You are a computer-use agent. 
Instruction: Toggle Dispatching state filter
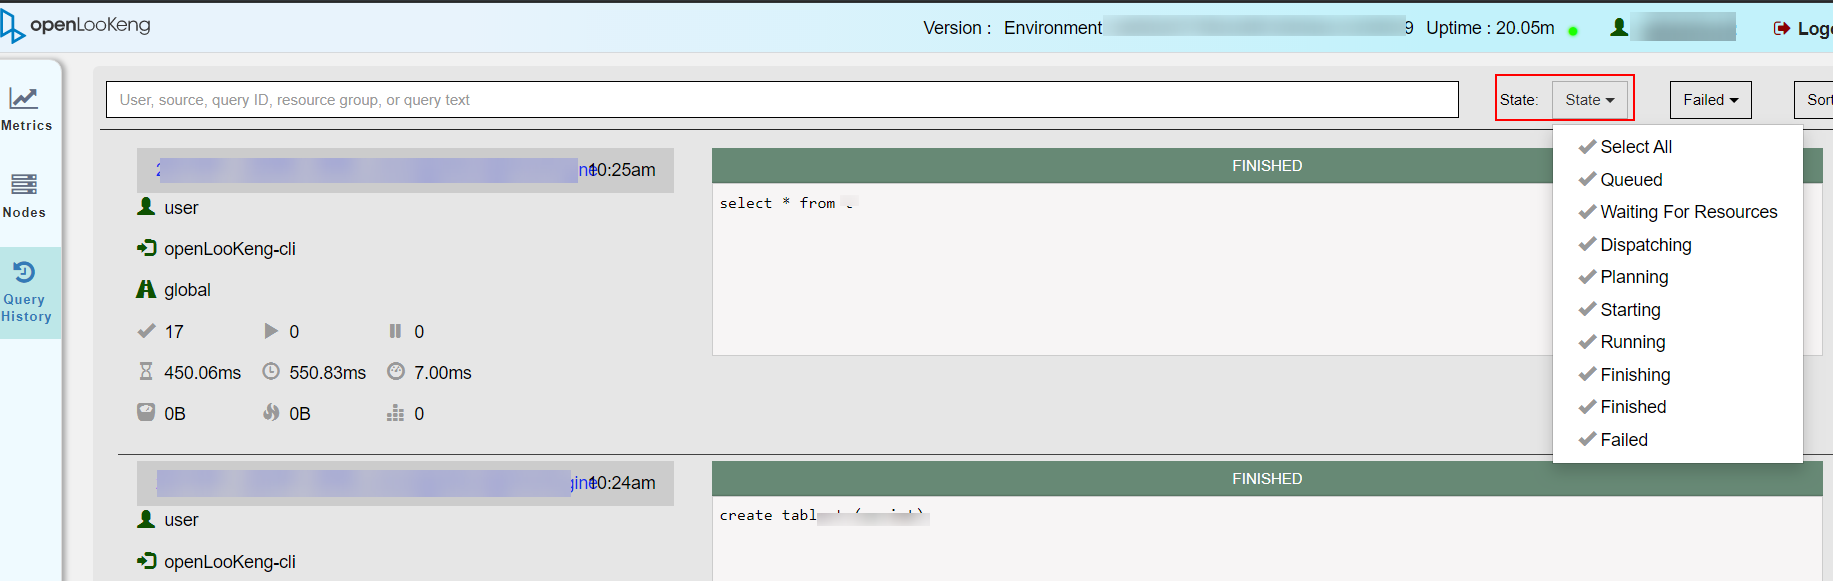tap(1635, 245)
